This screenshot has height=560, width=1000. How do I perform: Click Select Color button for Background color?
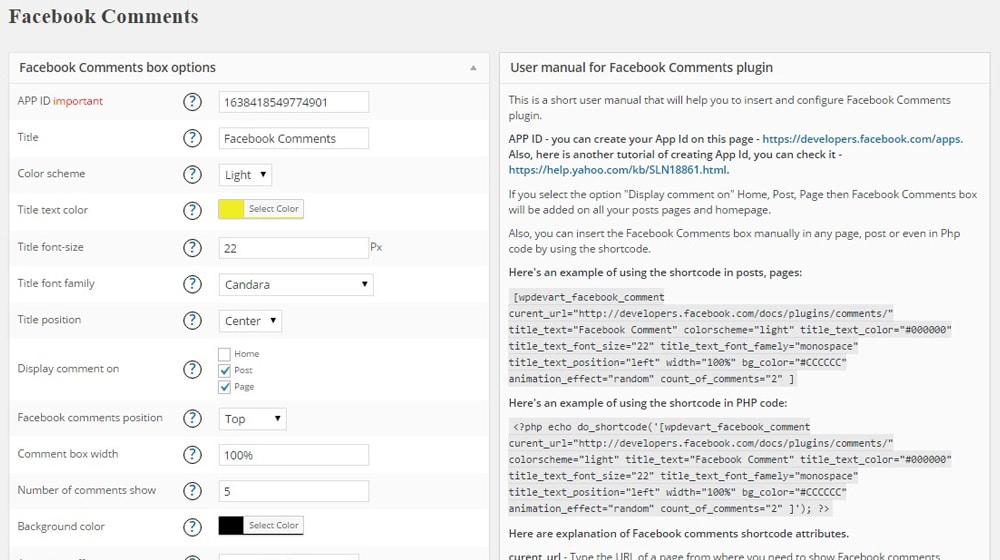[274, 526]
